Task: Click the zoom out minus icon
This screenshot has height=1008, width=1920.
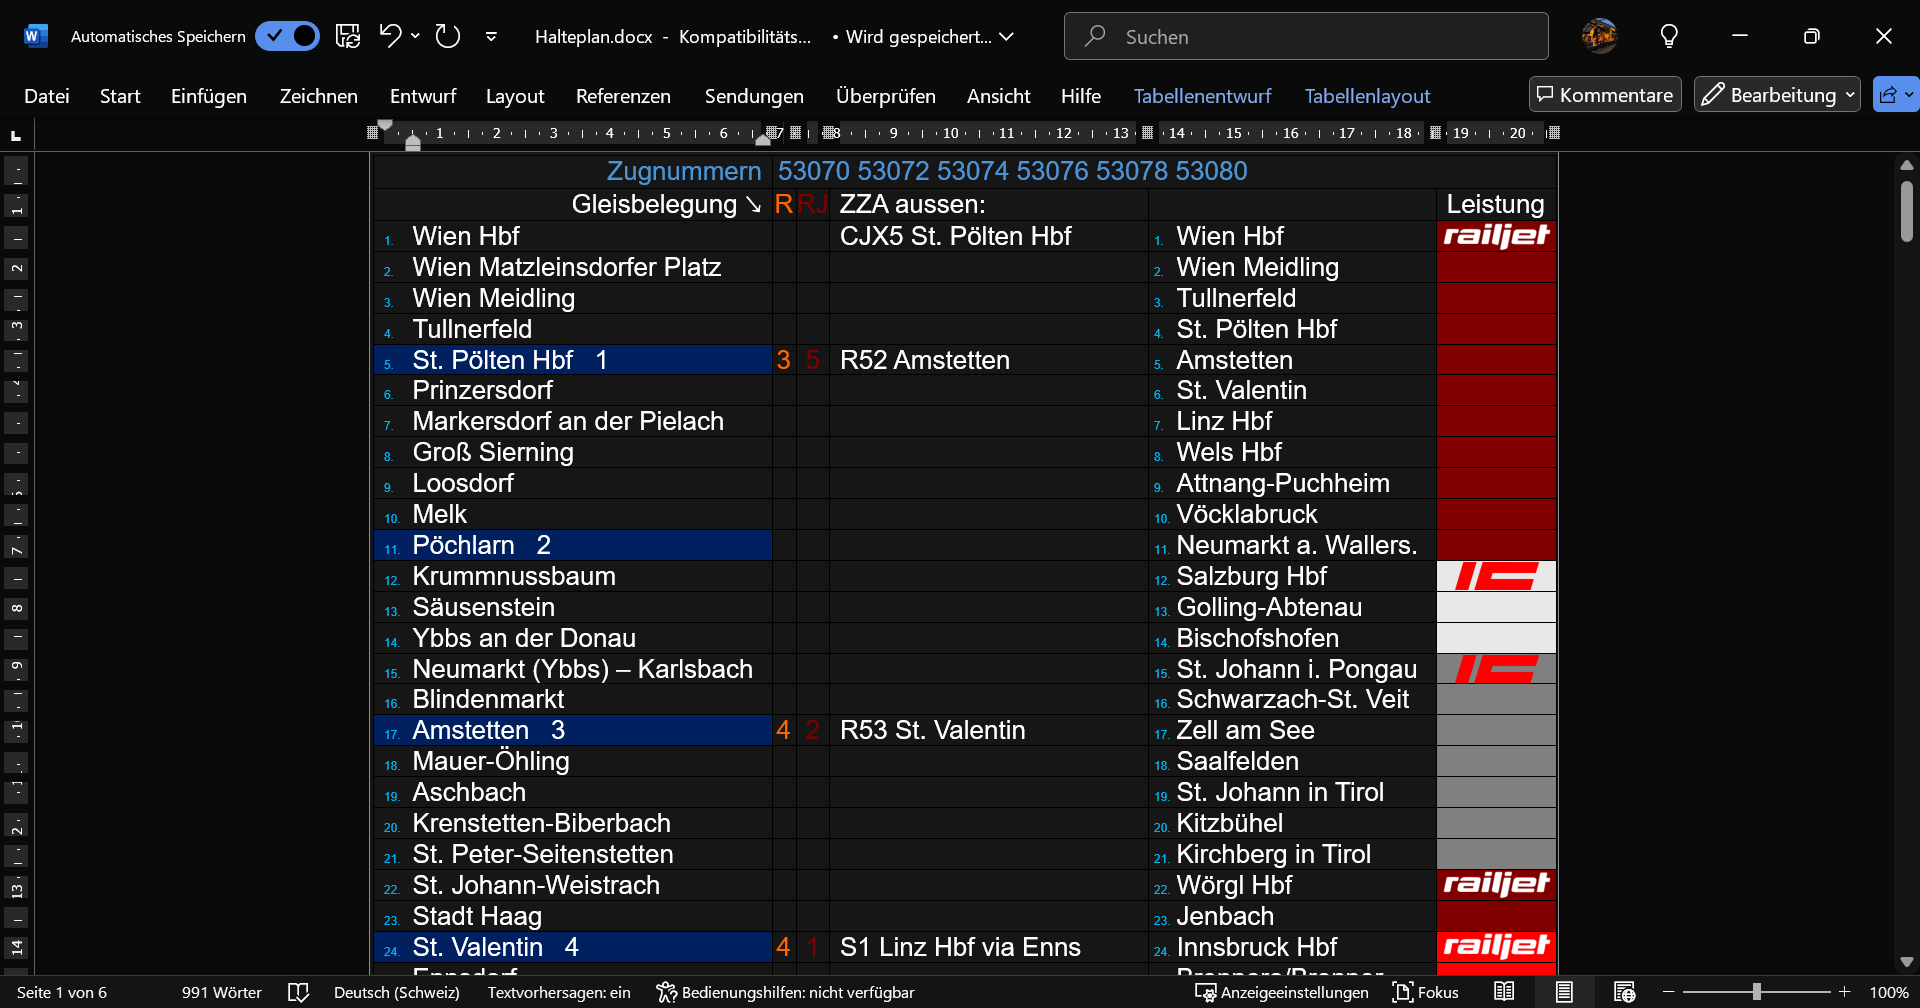Action: [x=1669, y=992]
